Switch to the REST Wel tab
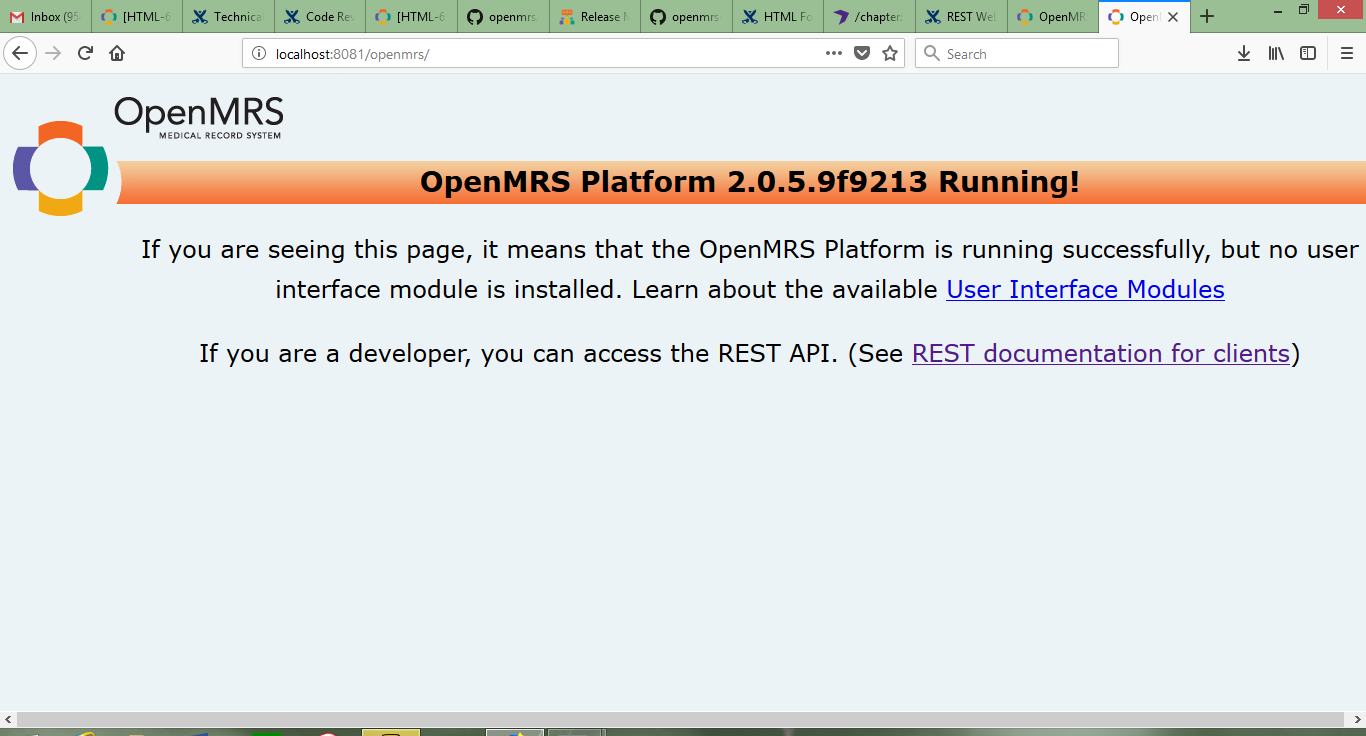This screenshot has width=1366, height=736. coord(961,17)
